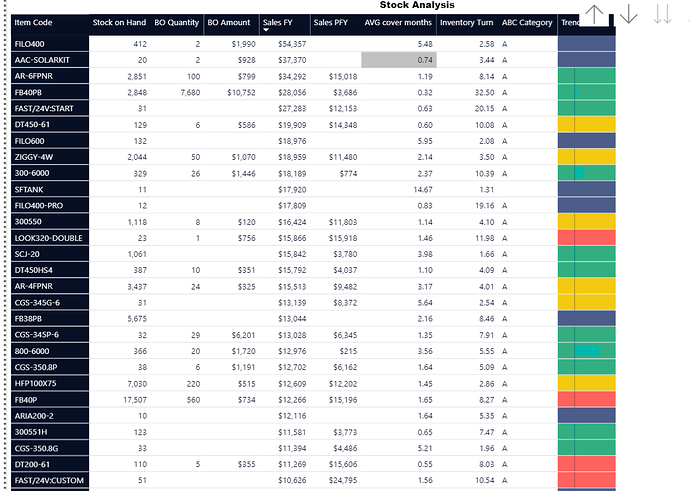
Task: Select the AR-4FPNR item row header
Action: pyautogui.click(x=50, y=286)
